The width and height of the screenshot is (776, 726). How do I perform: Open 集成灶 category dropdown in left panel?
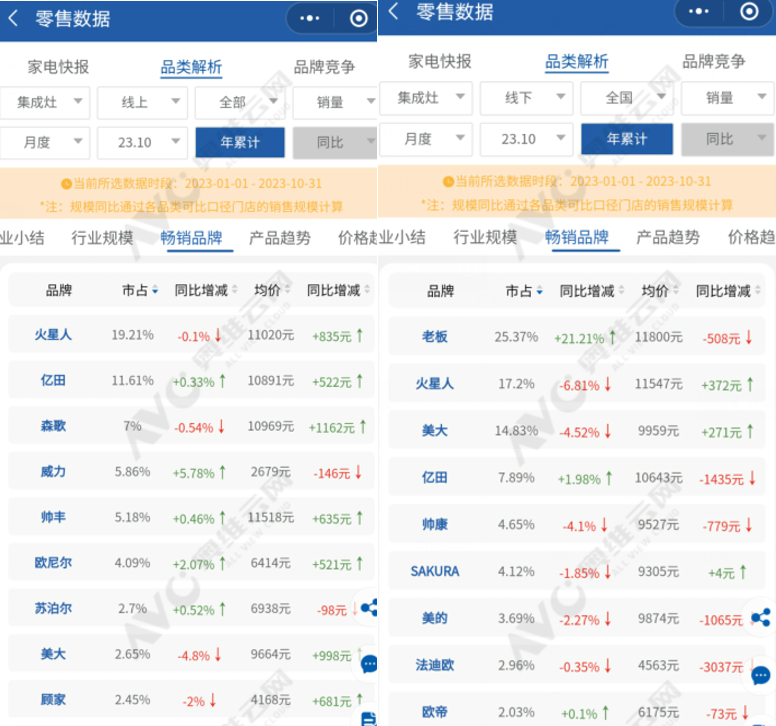45,102
